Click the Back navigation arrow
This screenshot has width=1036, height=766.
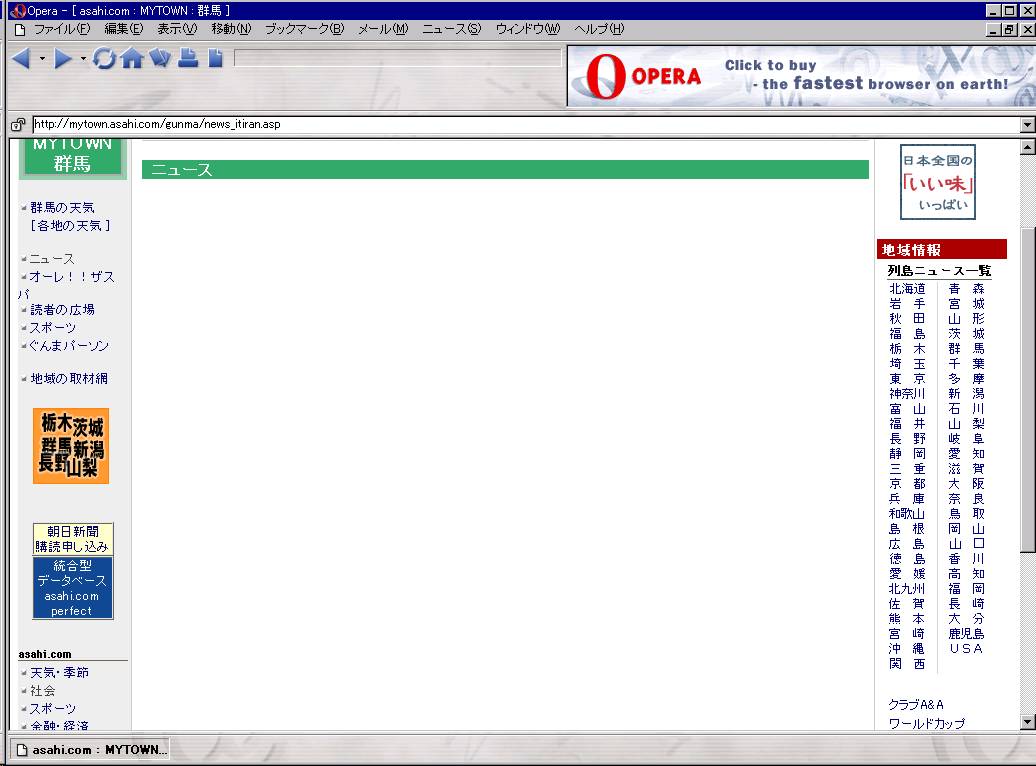coord(22,59)
